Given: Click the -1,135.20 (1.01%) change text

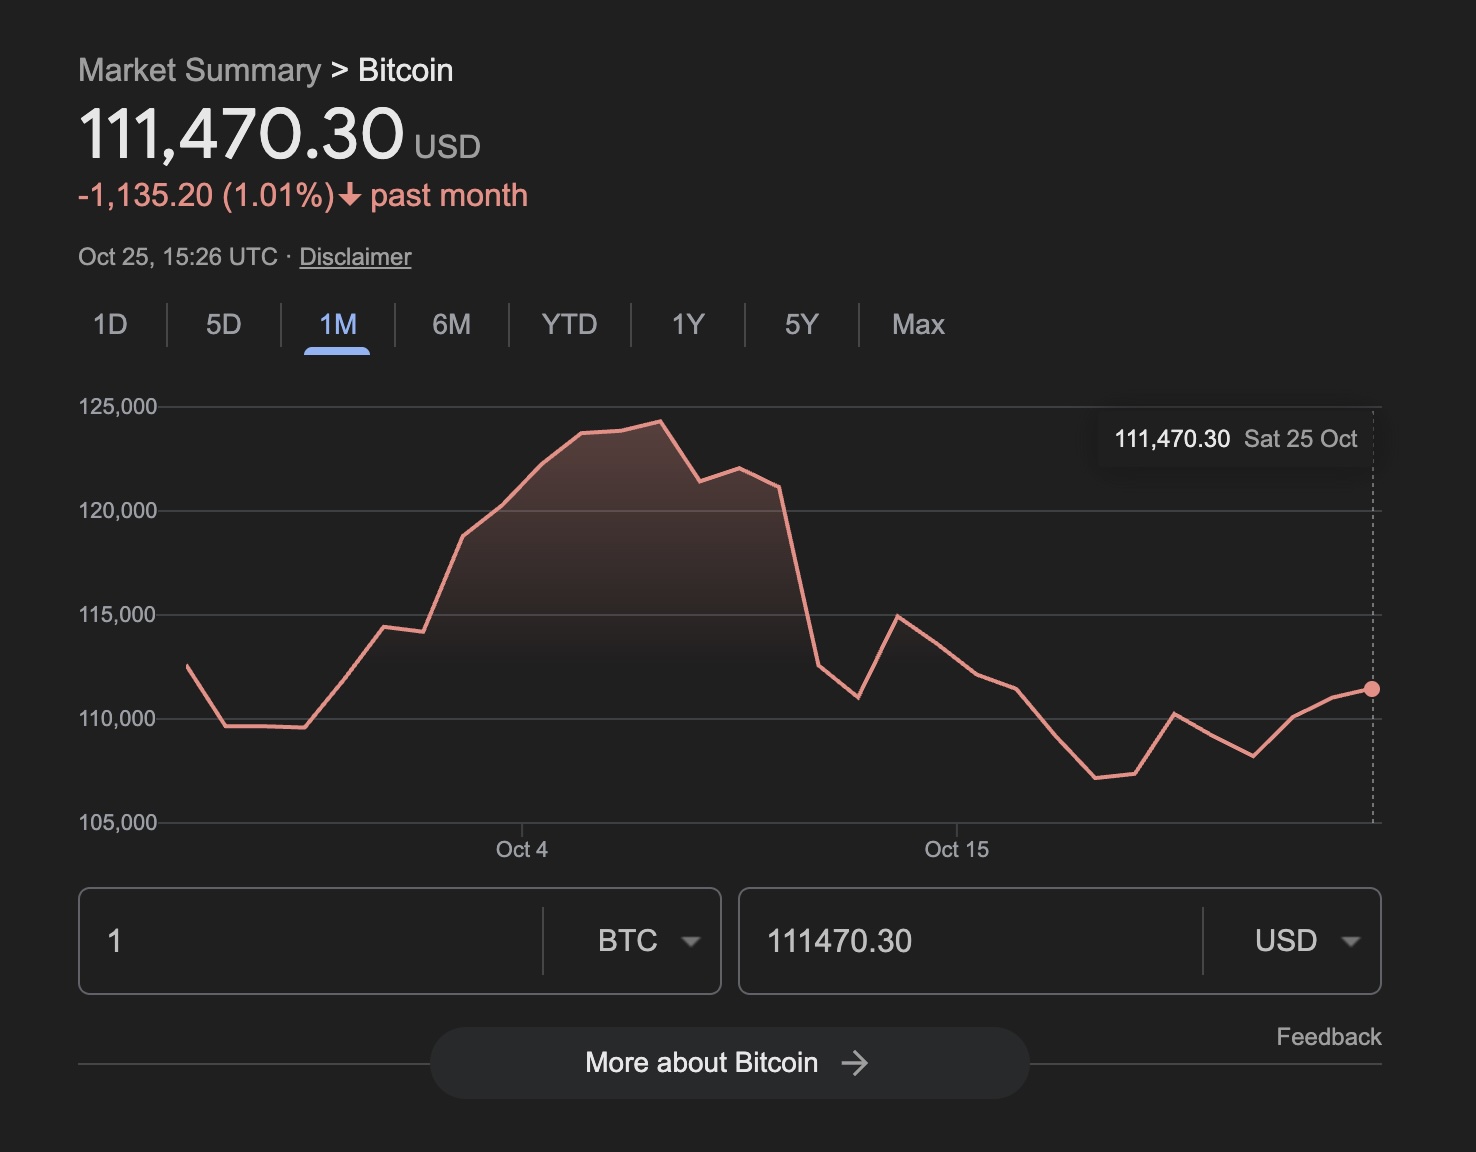Looking at the screenshot, I should pos(206,195).
